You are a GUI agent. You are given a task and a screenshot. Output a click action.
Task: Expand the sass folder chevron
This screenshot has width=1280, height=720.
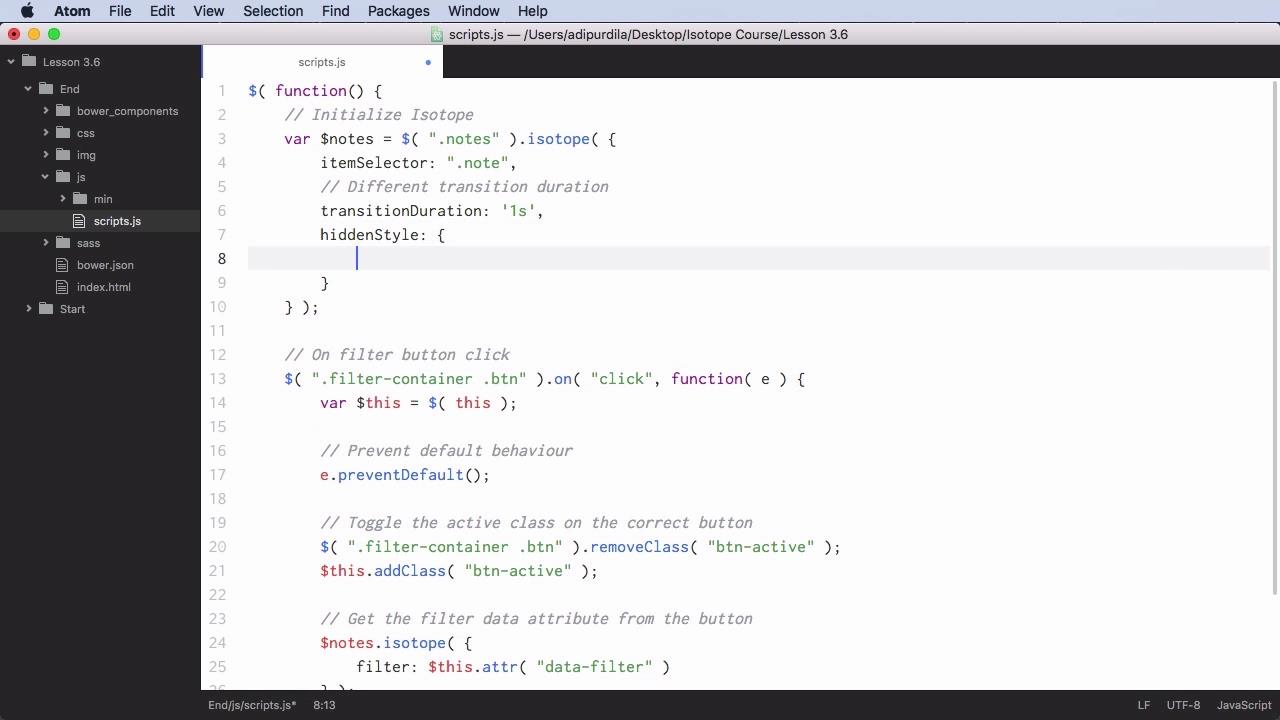[x=46, y=243]
